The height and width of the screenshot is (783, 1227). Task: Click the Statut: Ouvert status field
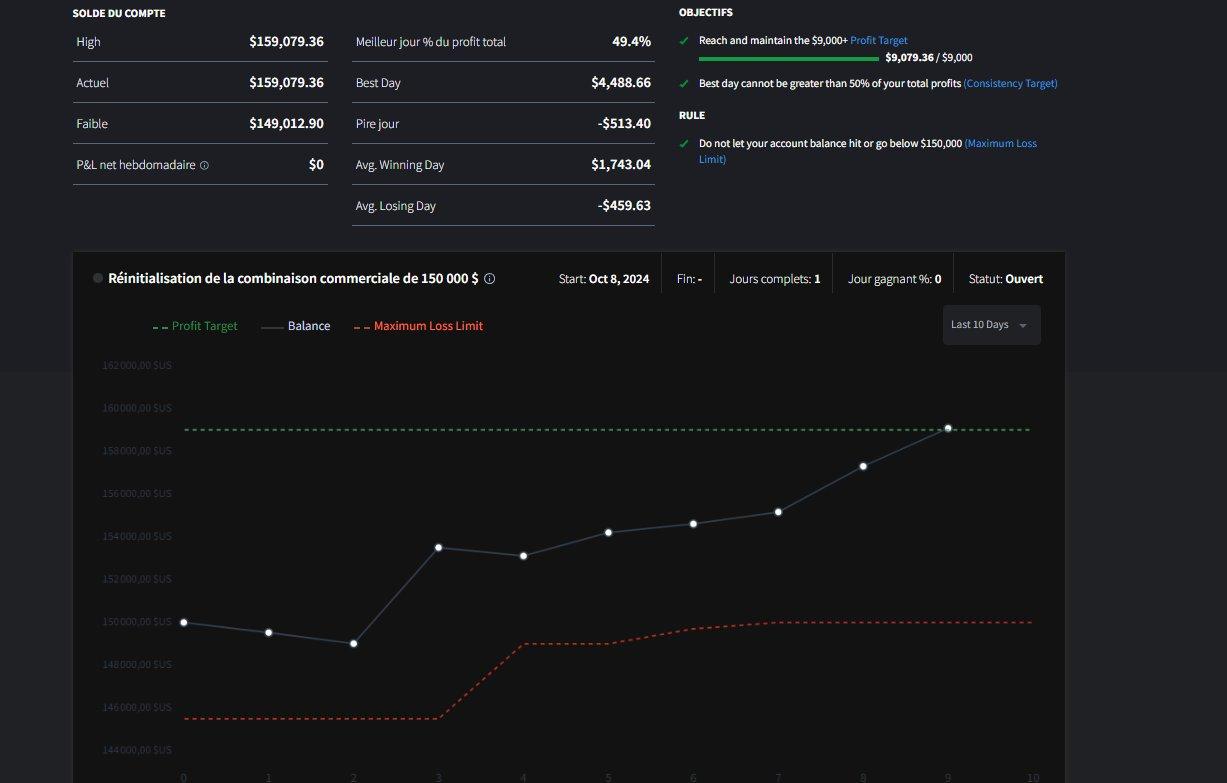(x=1005, y=279)
